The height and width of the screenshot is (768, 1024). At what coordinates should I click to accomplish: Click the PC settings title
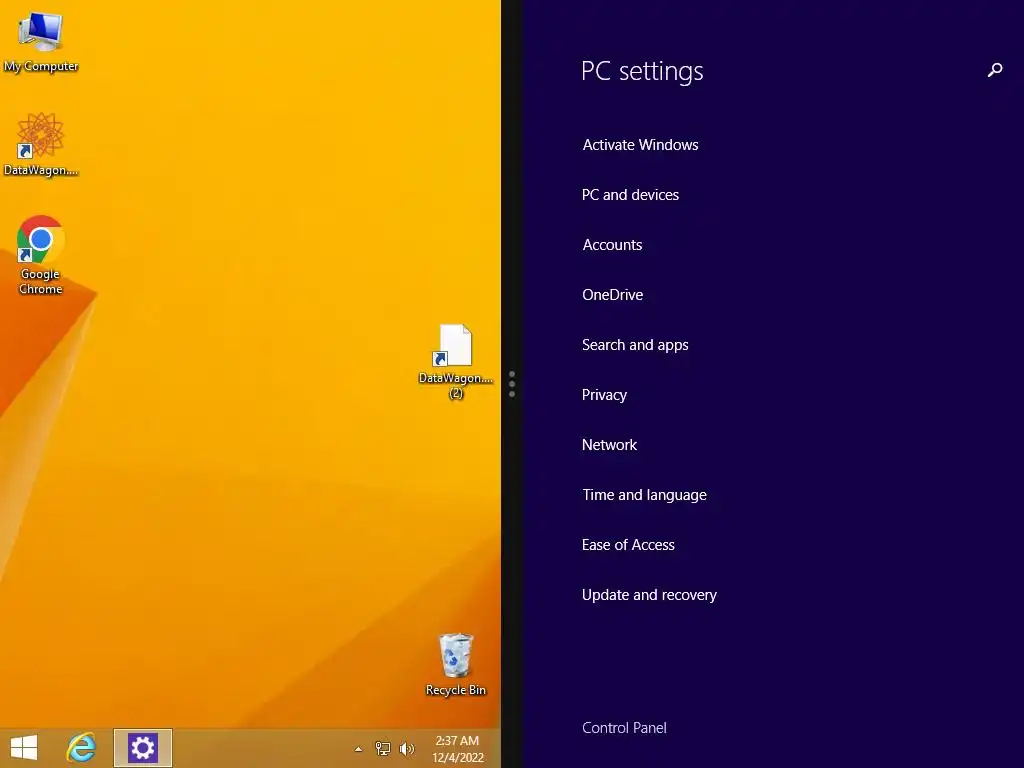tap(642, 71)
